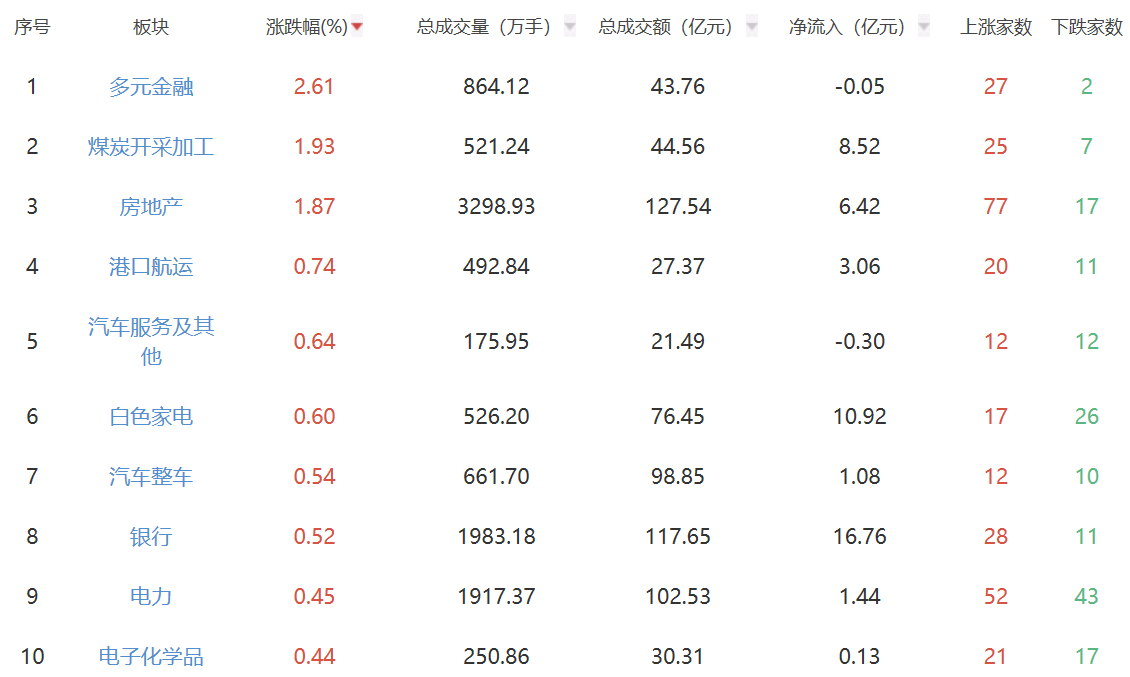Open the 多元金融 sector link
The image size is (1130, 677).
[x=151, y=87]
